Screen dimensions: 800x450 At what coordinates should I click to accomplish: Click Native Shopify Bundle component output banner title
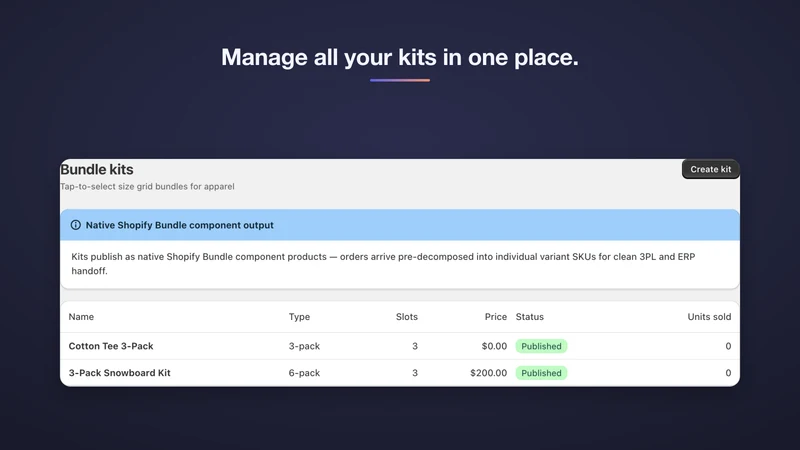coord(180,225)
